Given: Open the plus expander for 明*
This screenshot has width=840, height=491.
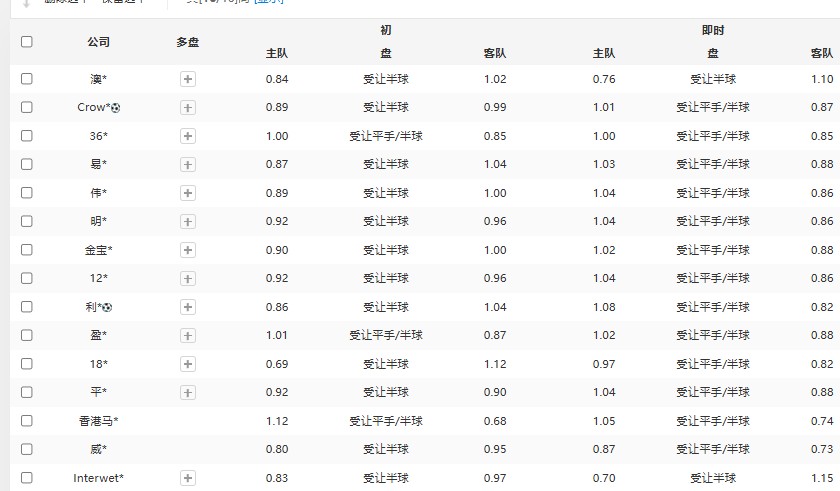Looking at the screenshot, I should [188, 222].
